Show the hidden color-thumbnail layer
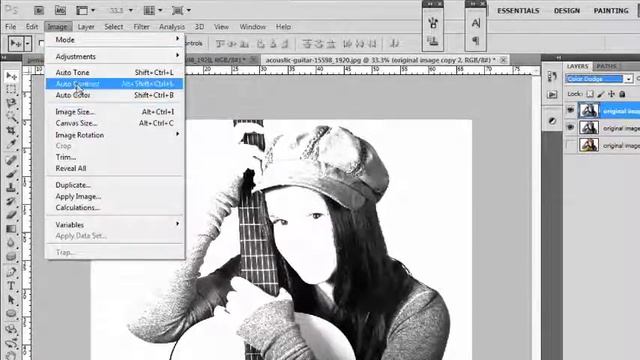Viewport: 640px width, 360px height. tap(570, 145)
